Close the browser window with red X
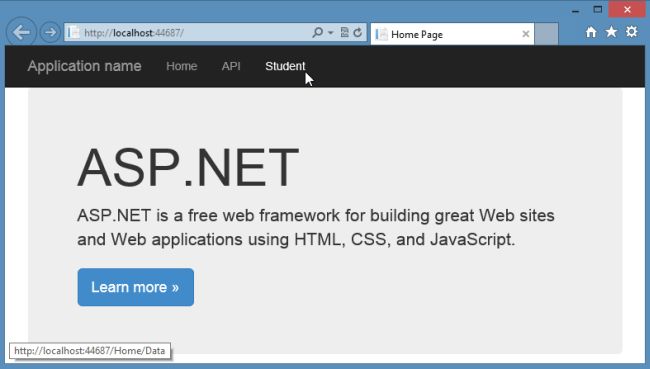This screenshot has width=650, height=369. 627,10
